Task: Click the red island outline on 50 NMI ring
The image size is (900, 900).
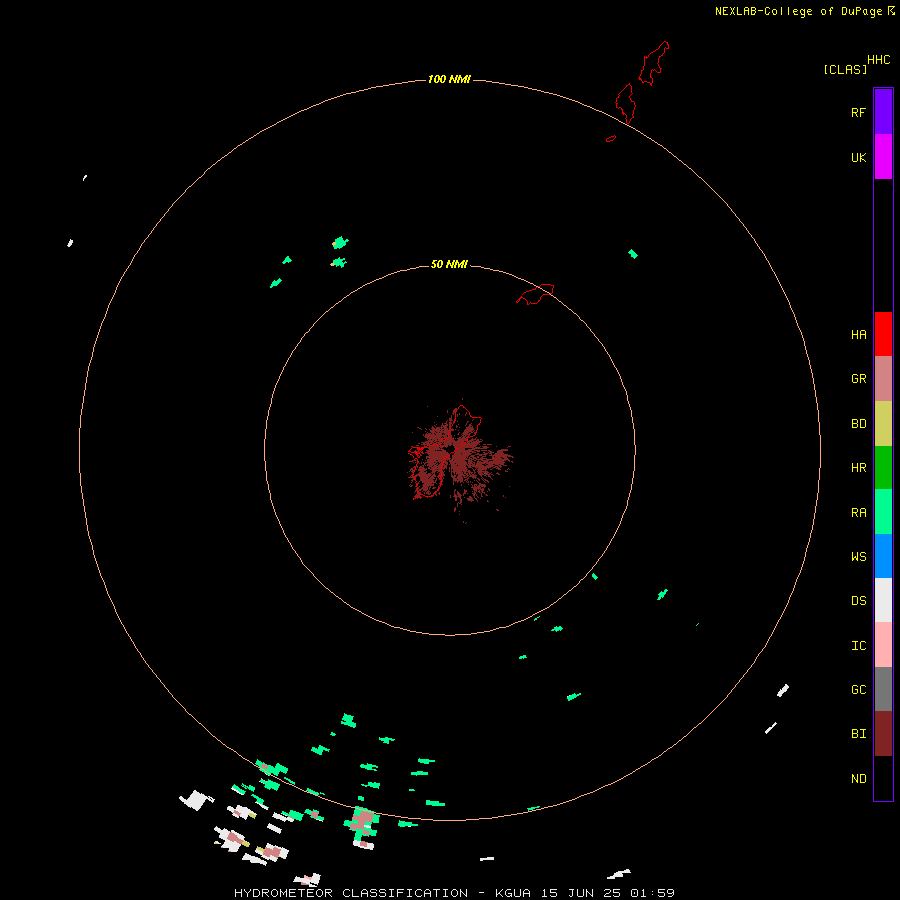Action: (x=535, y=294)
